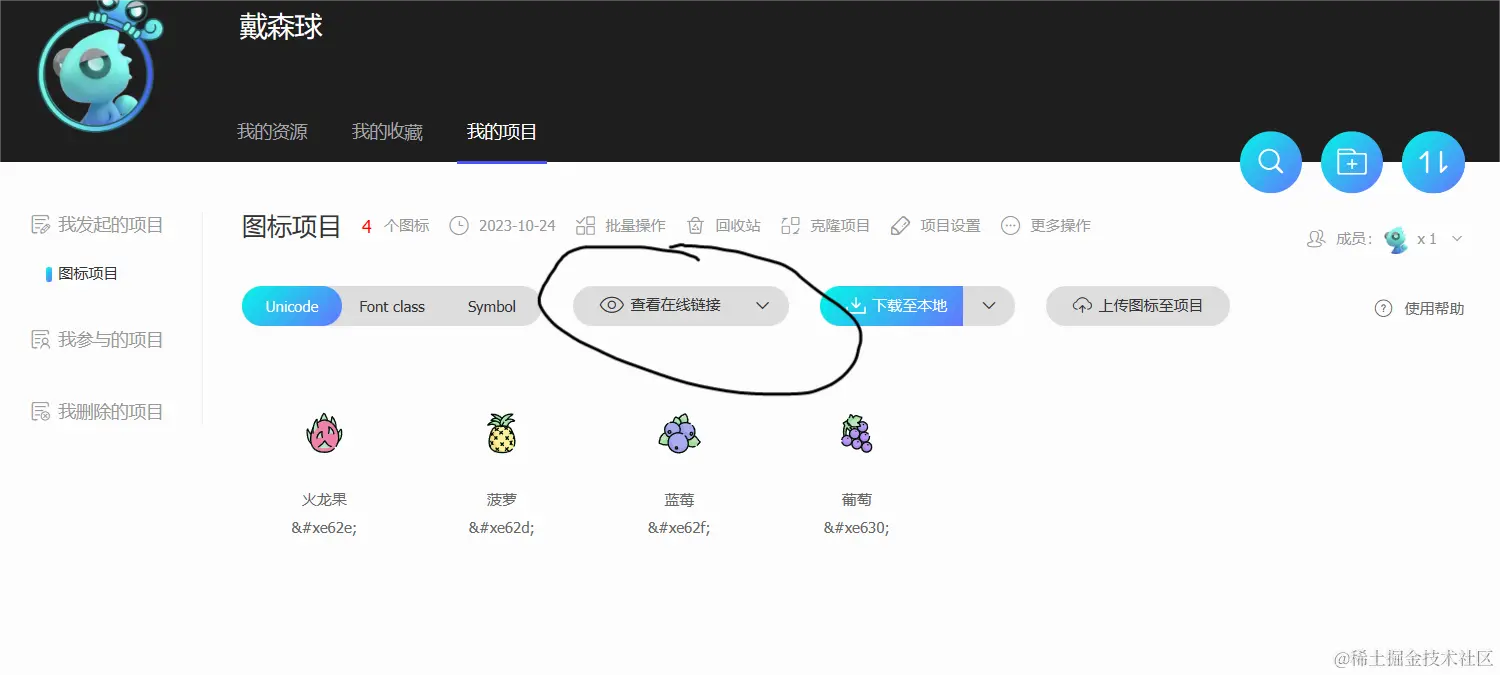This screenshot has width=1500, height=675.
Task: Select the Unicode mode
Action: coord(291,306)
